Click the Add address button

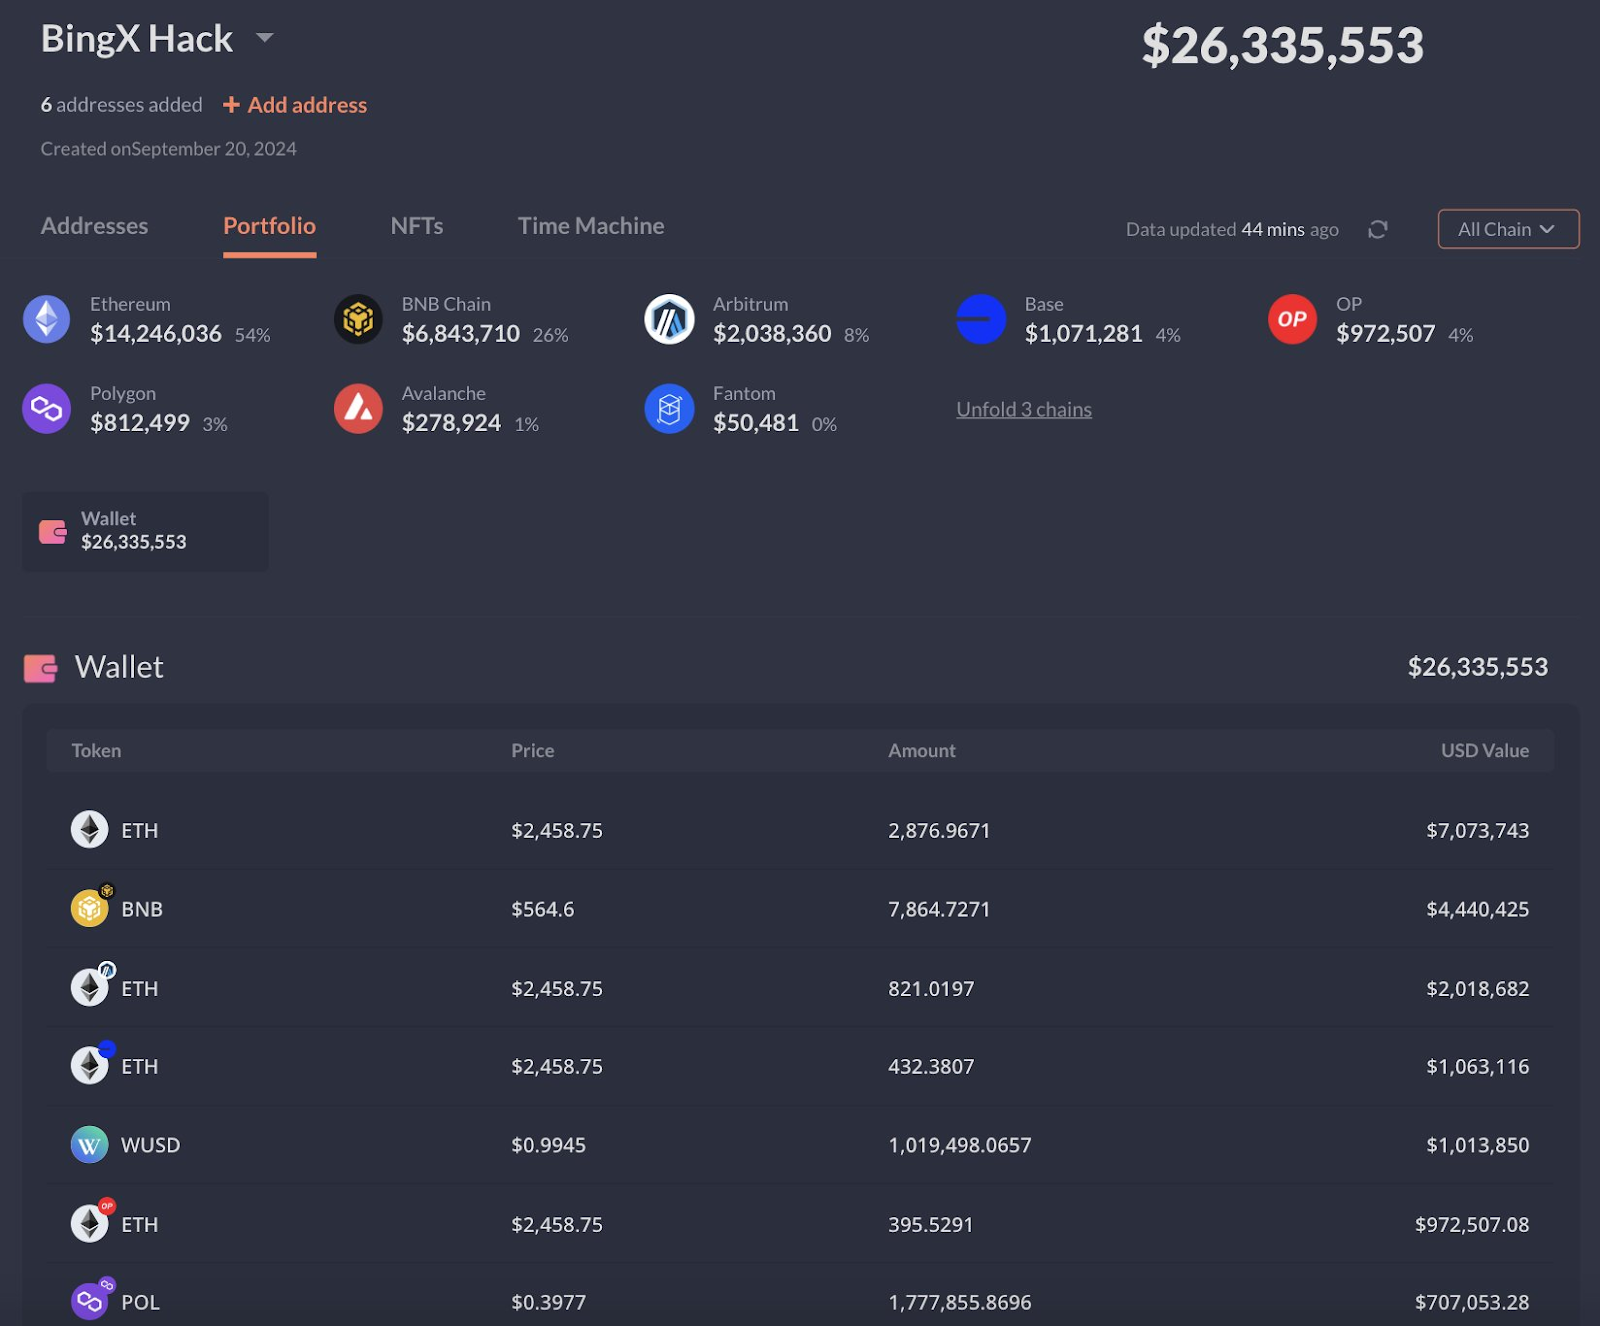coord(295,104)
